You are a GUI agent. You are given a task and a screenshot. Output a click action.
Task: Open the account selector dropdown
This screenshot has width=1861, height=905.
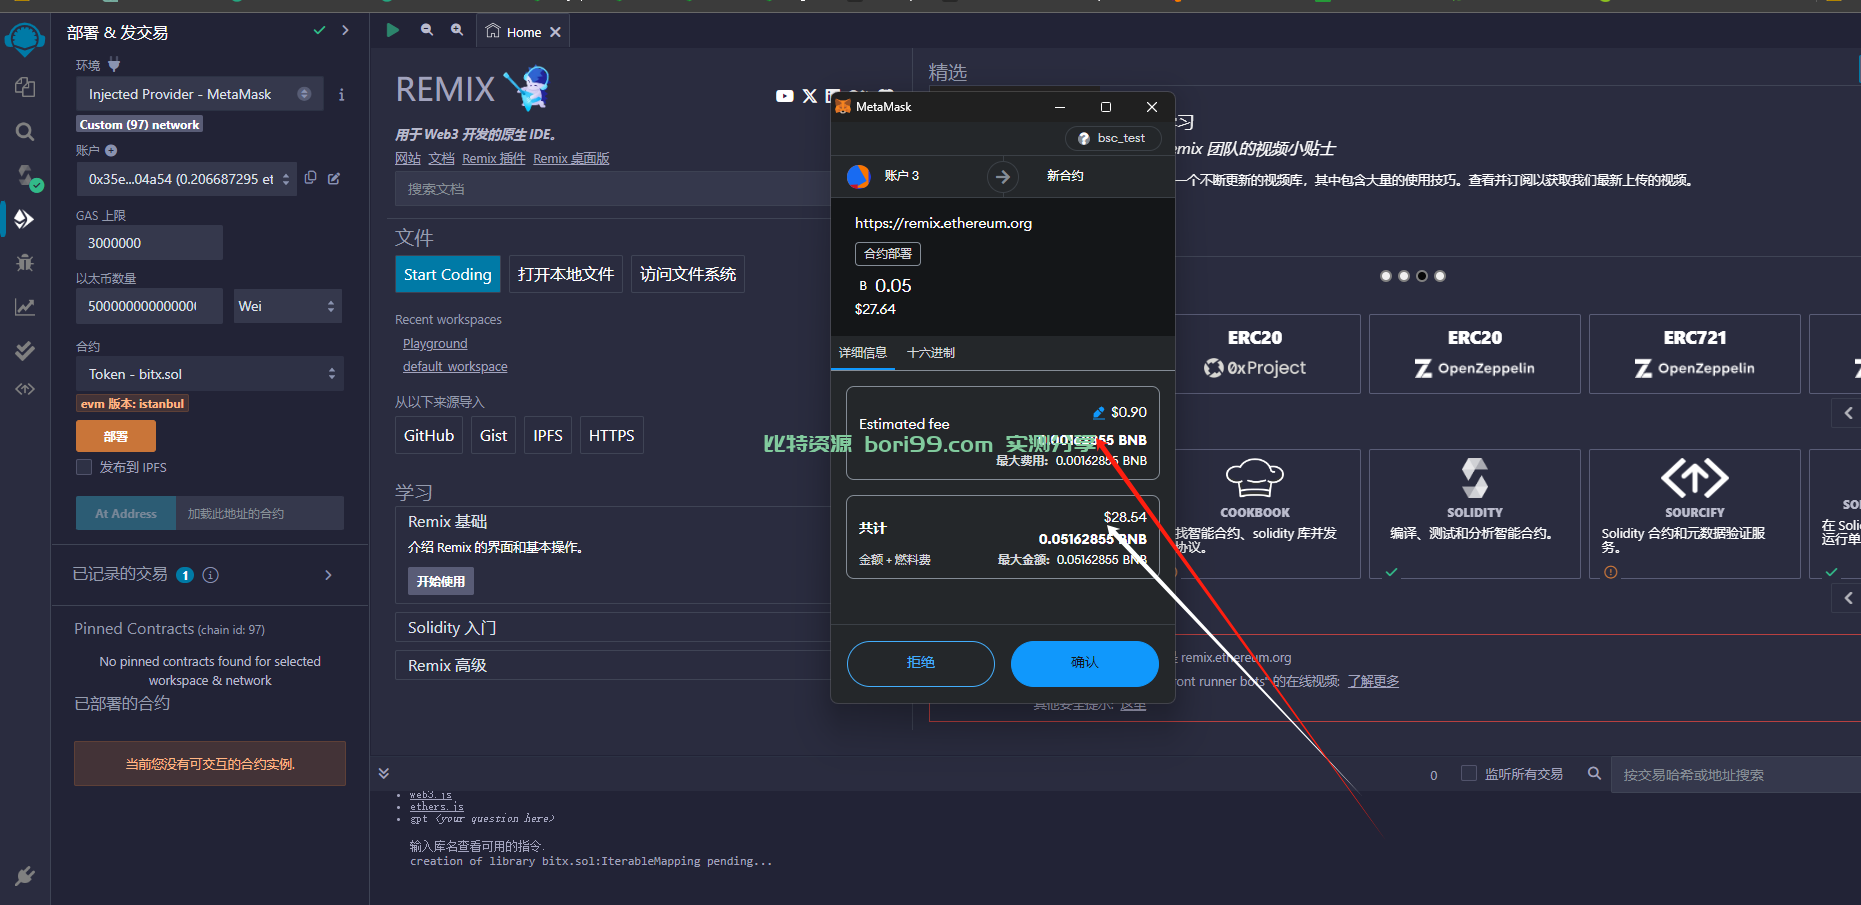click(187, 179)
